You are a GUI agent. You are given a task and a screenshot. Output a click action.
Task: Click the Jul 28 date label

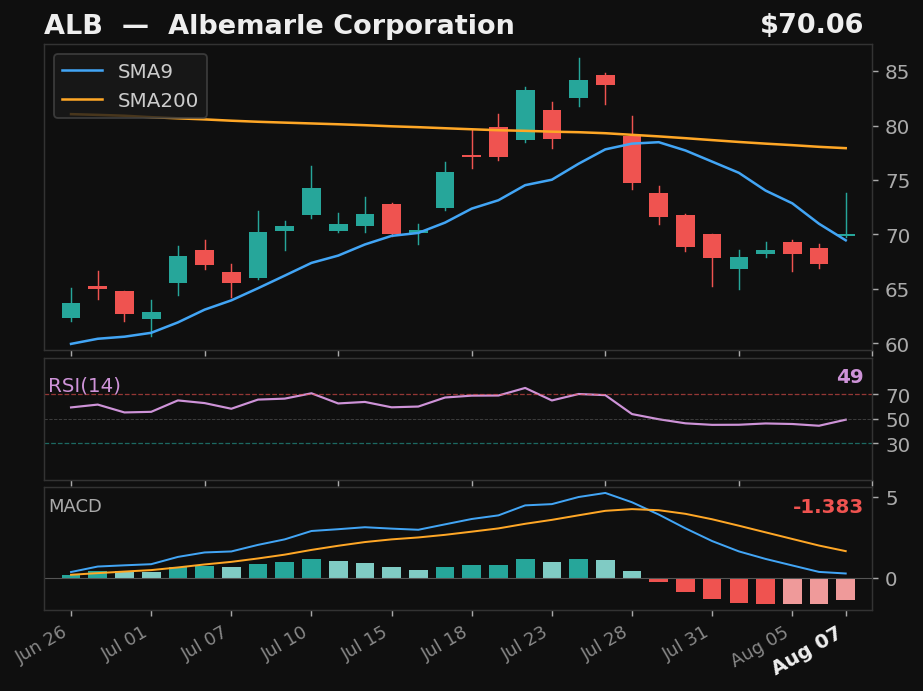click(607, 643)
